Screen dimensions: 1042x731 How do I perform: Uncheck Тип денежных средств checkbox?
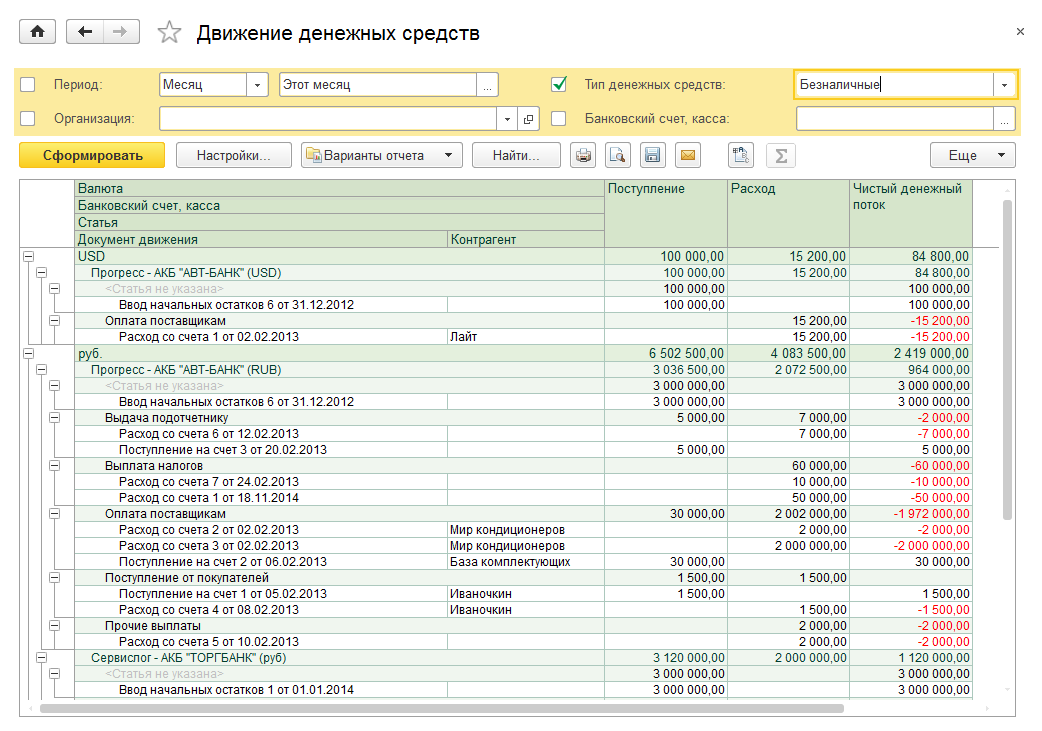click(x=559, y=85)
